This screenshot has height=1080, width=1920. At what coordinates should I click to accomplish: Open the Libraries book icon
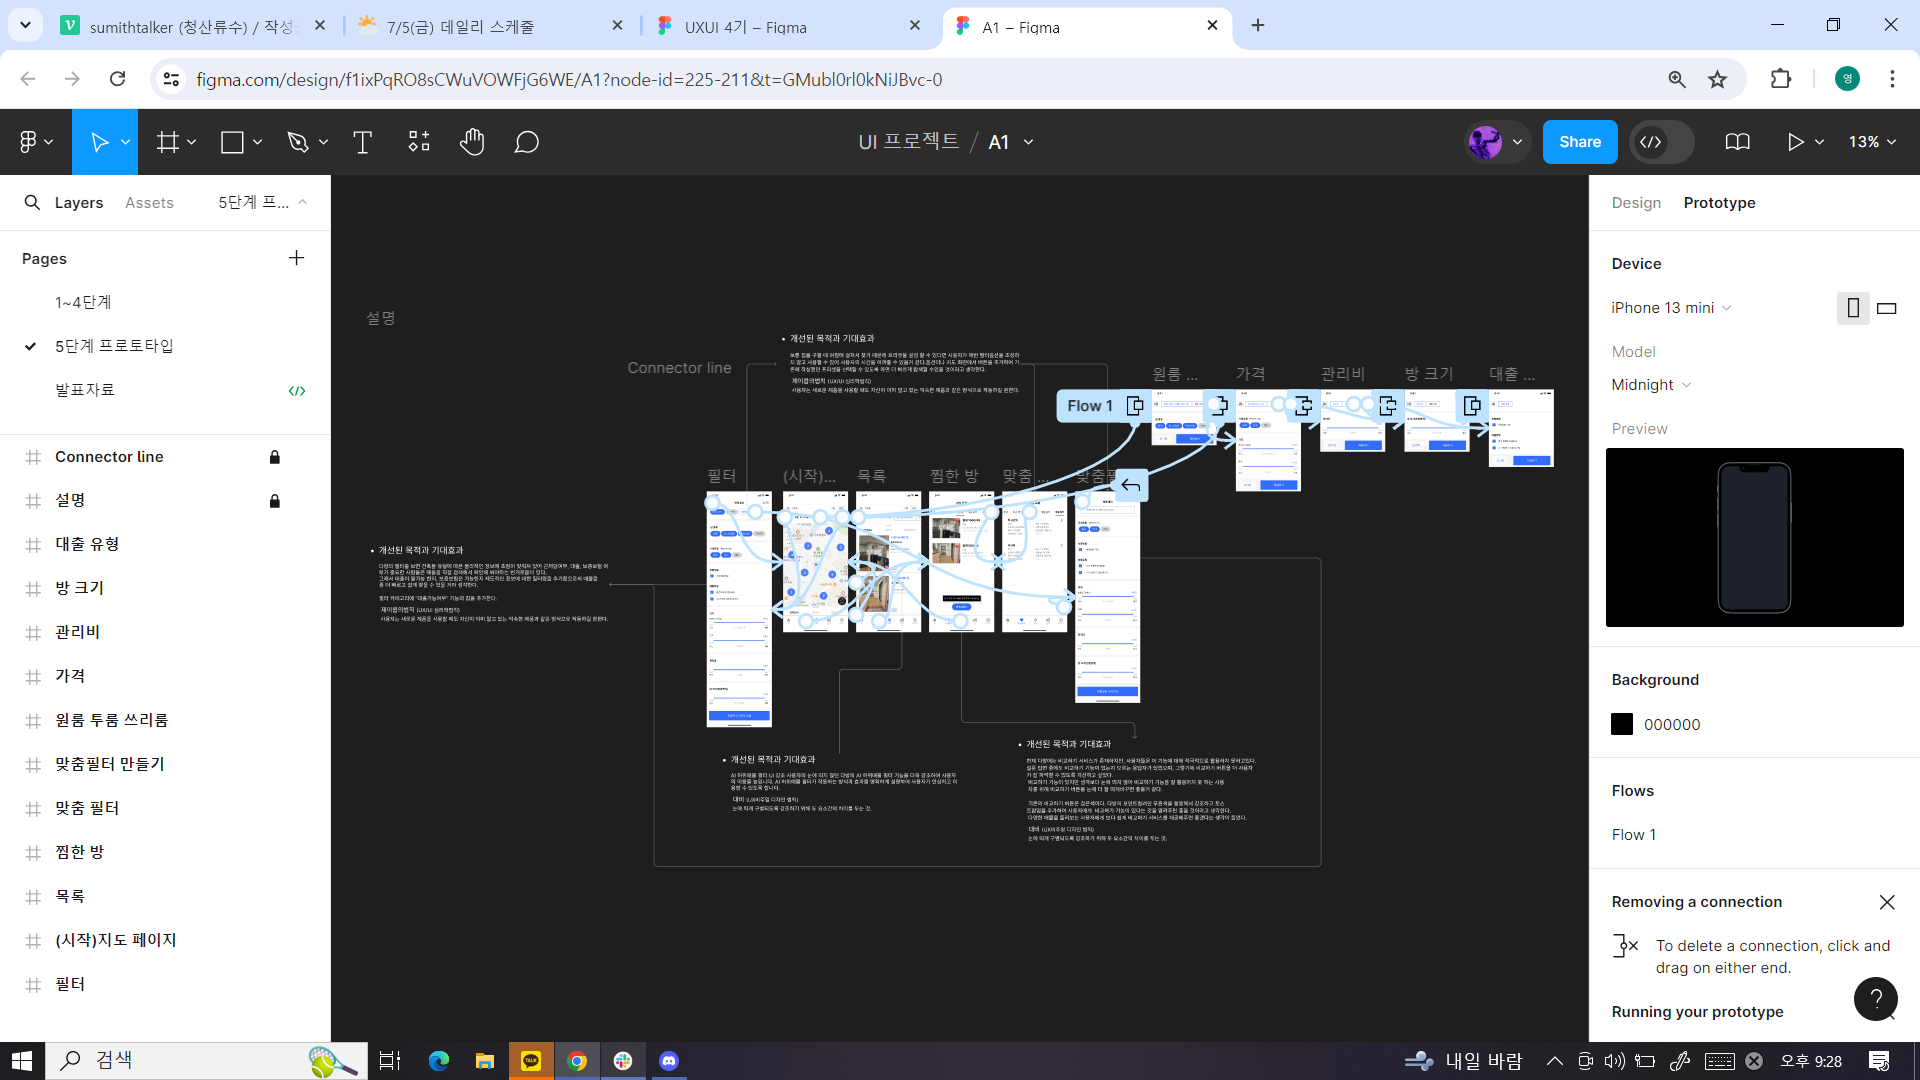point(1737,142)
